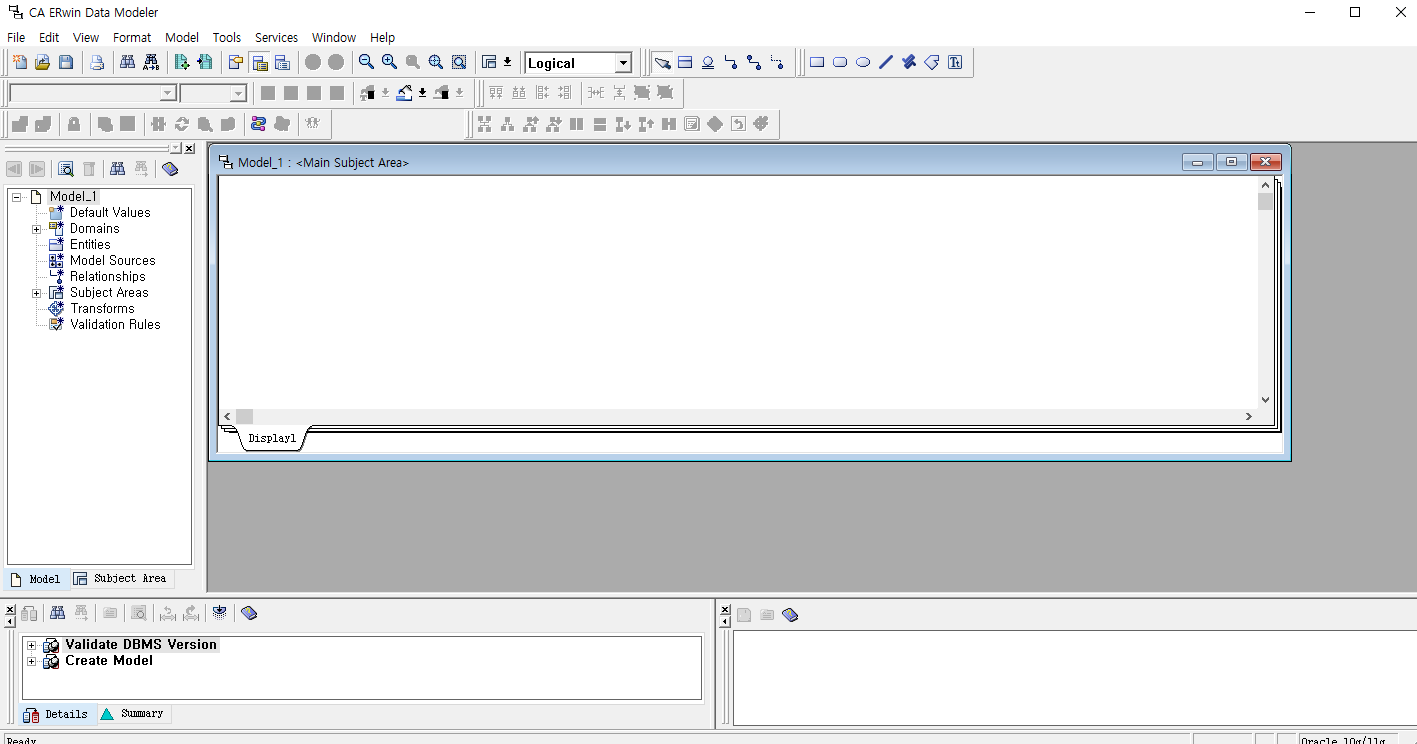The image size is (1417, 744).
Task: Select the Display1 diagram tab
Action: 272,438
